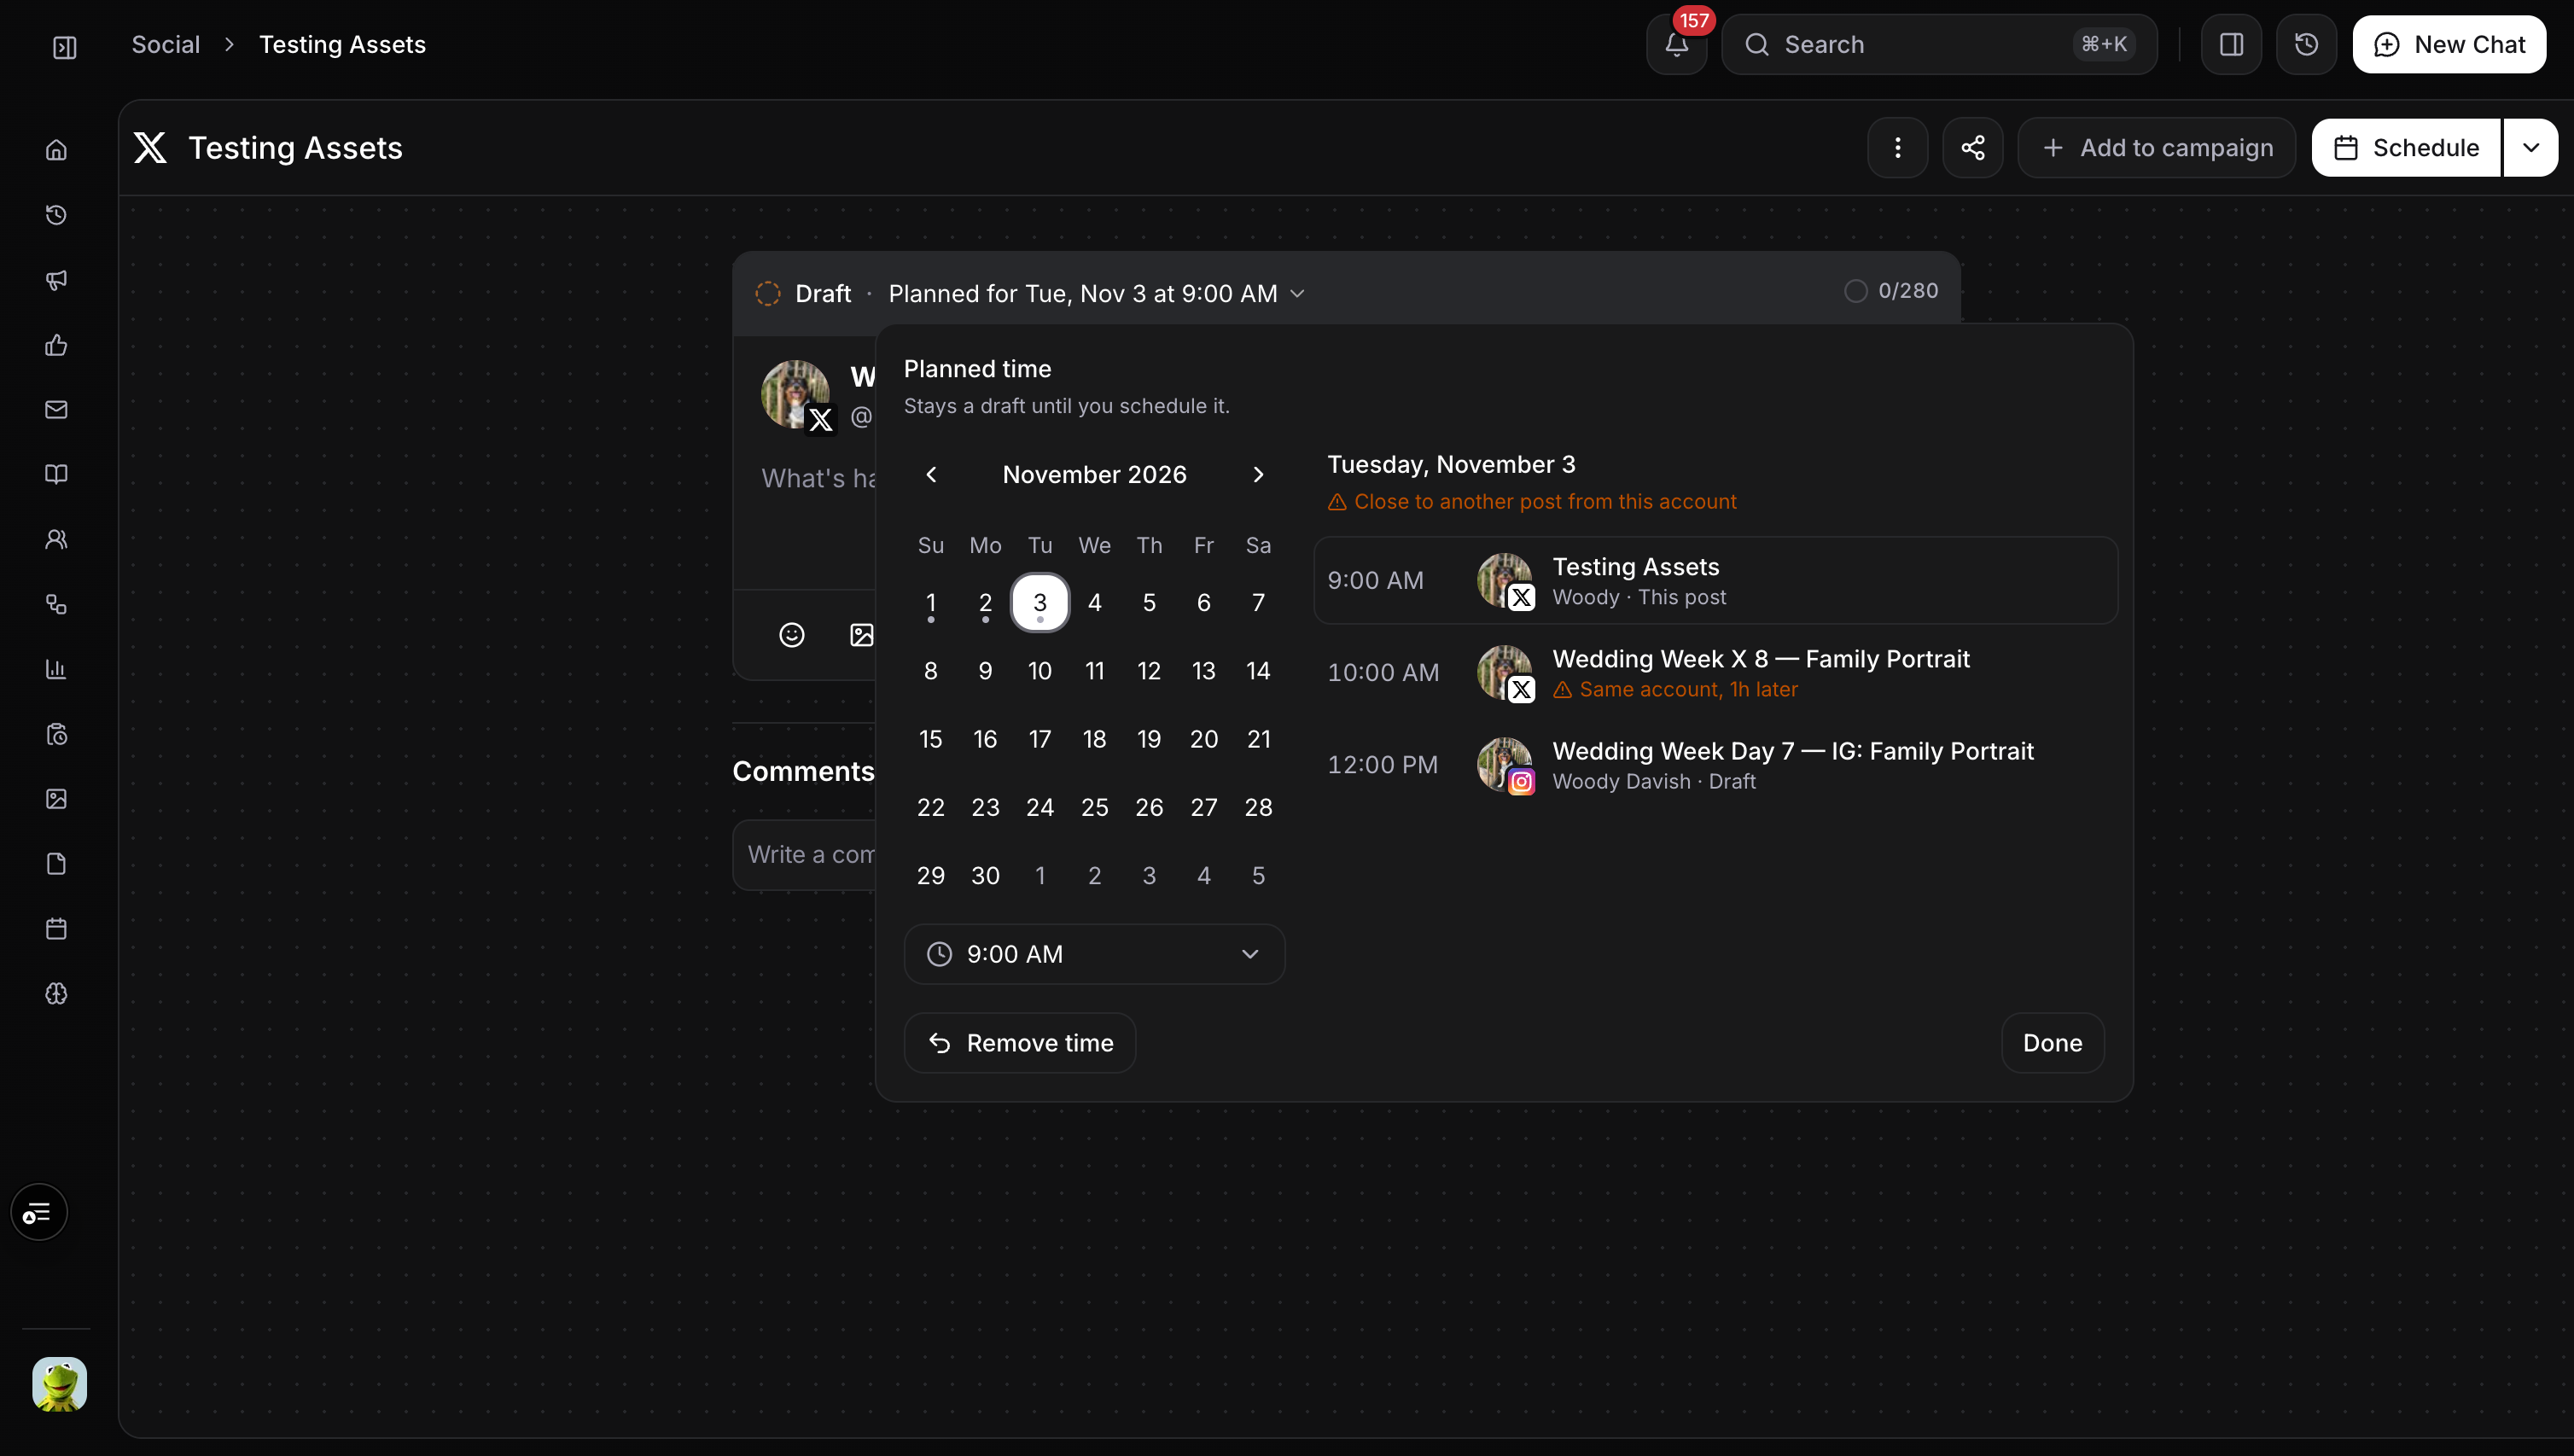2574x1456 pixels.
Task: Expand the Planned for Tue, Nov 3 dropdown
Action: coord(1097,293)
